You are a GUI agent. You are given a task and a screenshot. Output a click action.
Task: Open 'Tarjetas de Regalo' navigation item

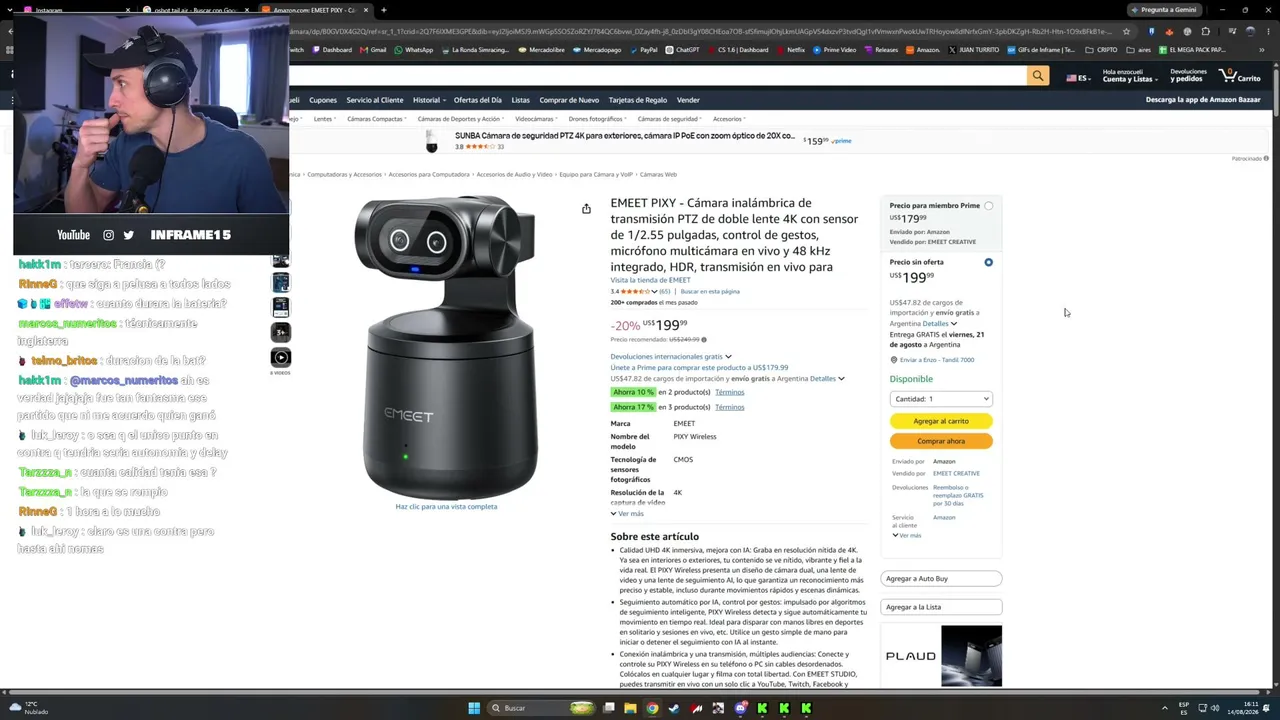click(x=638, y=100)
